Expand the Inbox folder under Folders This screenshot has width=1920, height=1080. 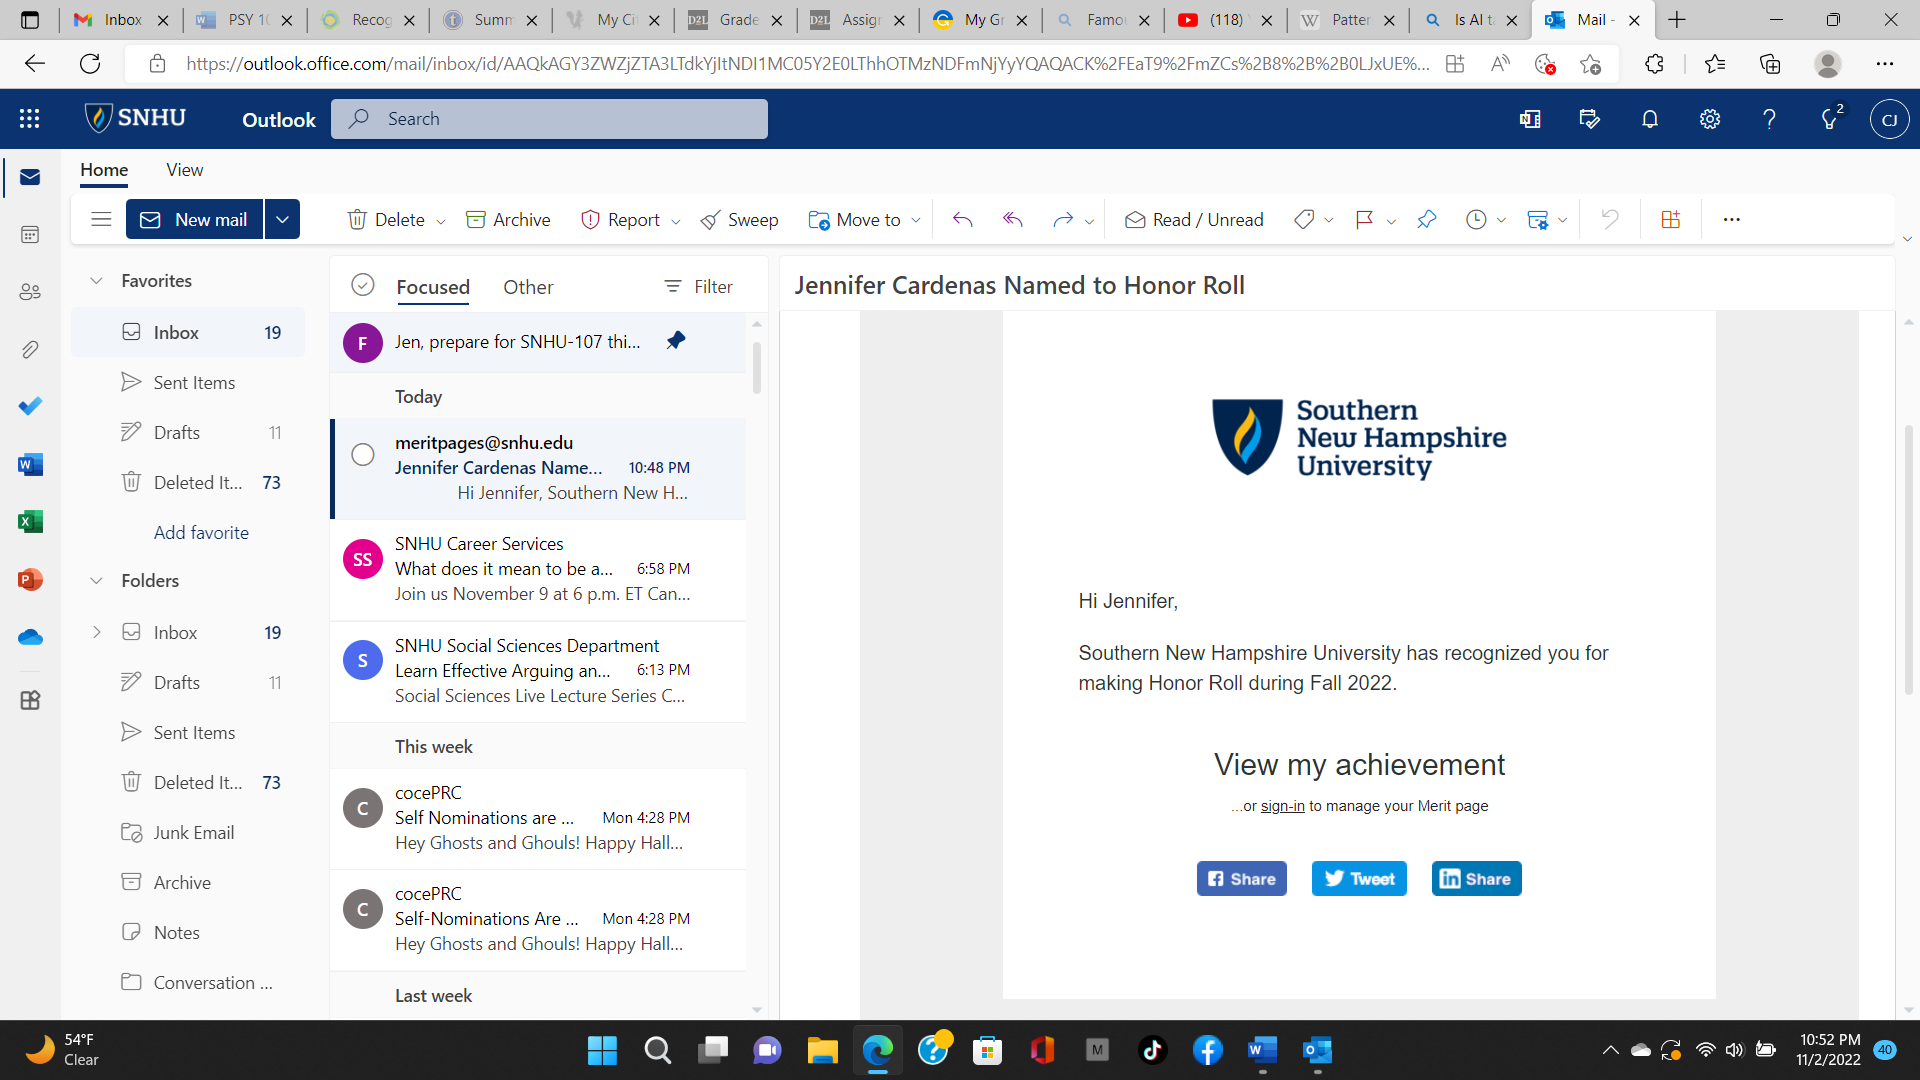pyautogui.click(x=96, y=632)
